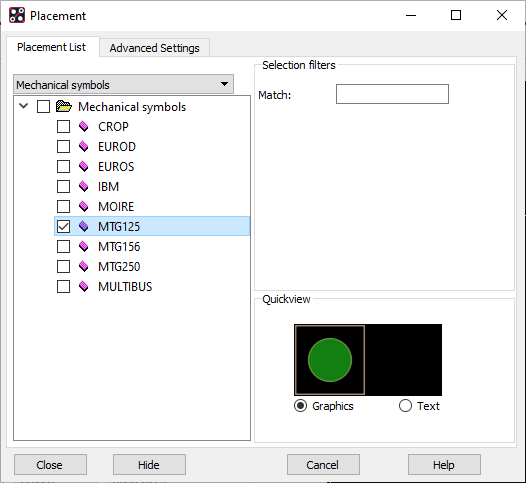Open the Mechanical symbols dropdown list
The width and height of the screenshot is (526, 483).
coord(123,84)
